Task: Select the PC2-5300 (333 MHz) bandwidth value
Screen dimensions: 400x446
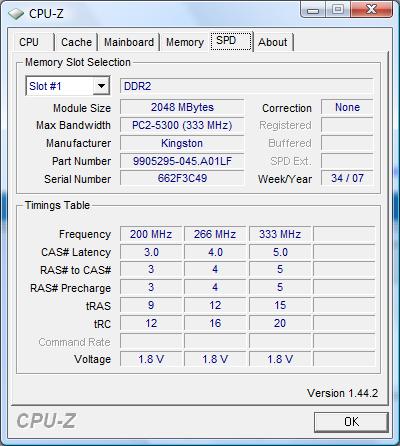Action: coord(182,125)
